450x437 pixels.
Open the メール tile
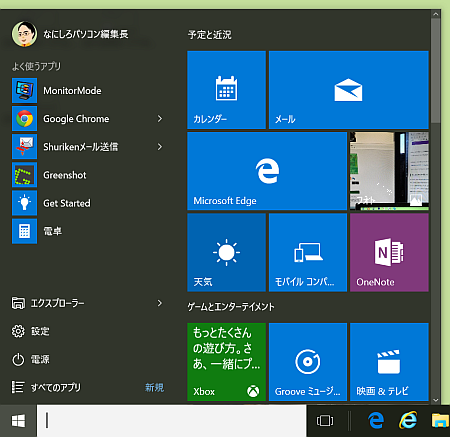point(349,90)
